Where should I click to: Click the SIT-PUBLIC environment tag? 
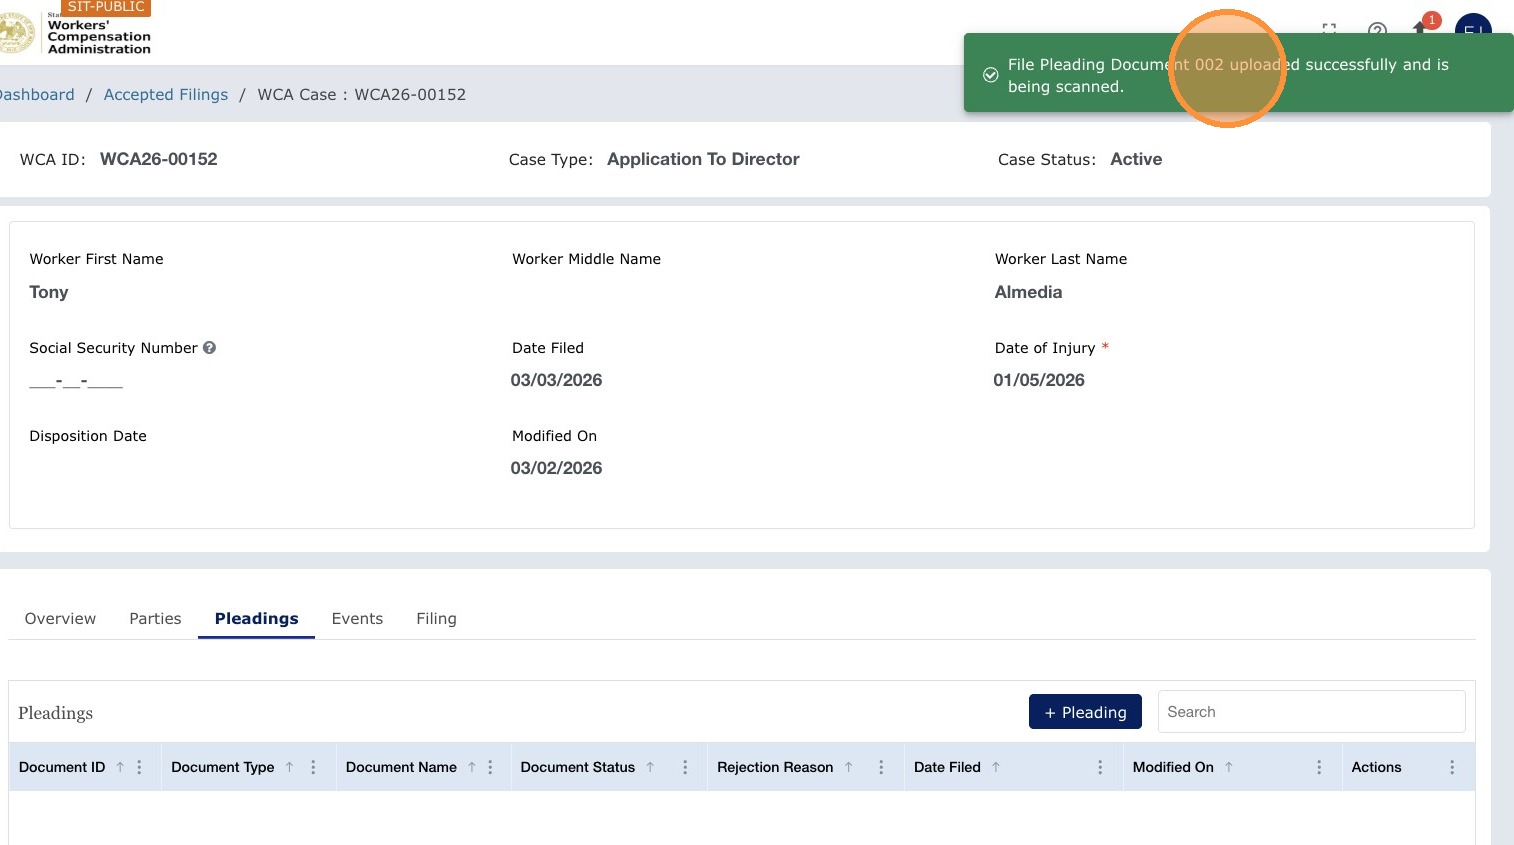[x=106, y=7]
